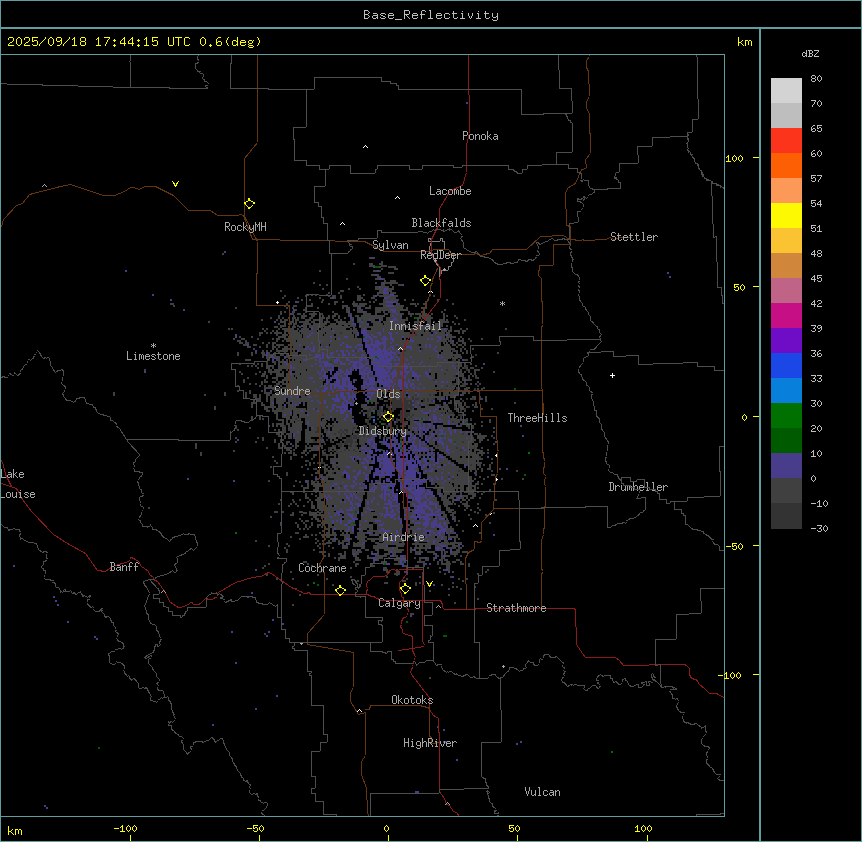
Task: Select the Ponoka city label
Action: coord(480,136)
